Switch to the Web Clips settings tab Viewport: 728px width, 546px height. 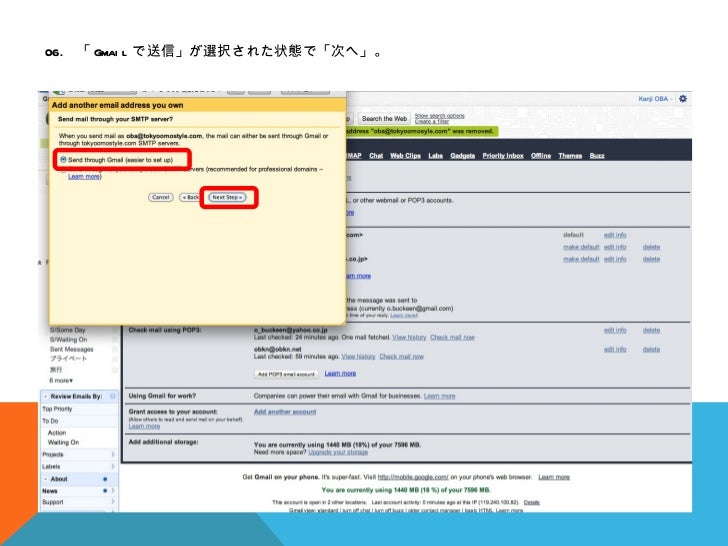405,156
